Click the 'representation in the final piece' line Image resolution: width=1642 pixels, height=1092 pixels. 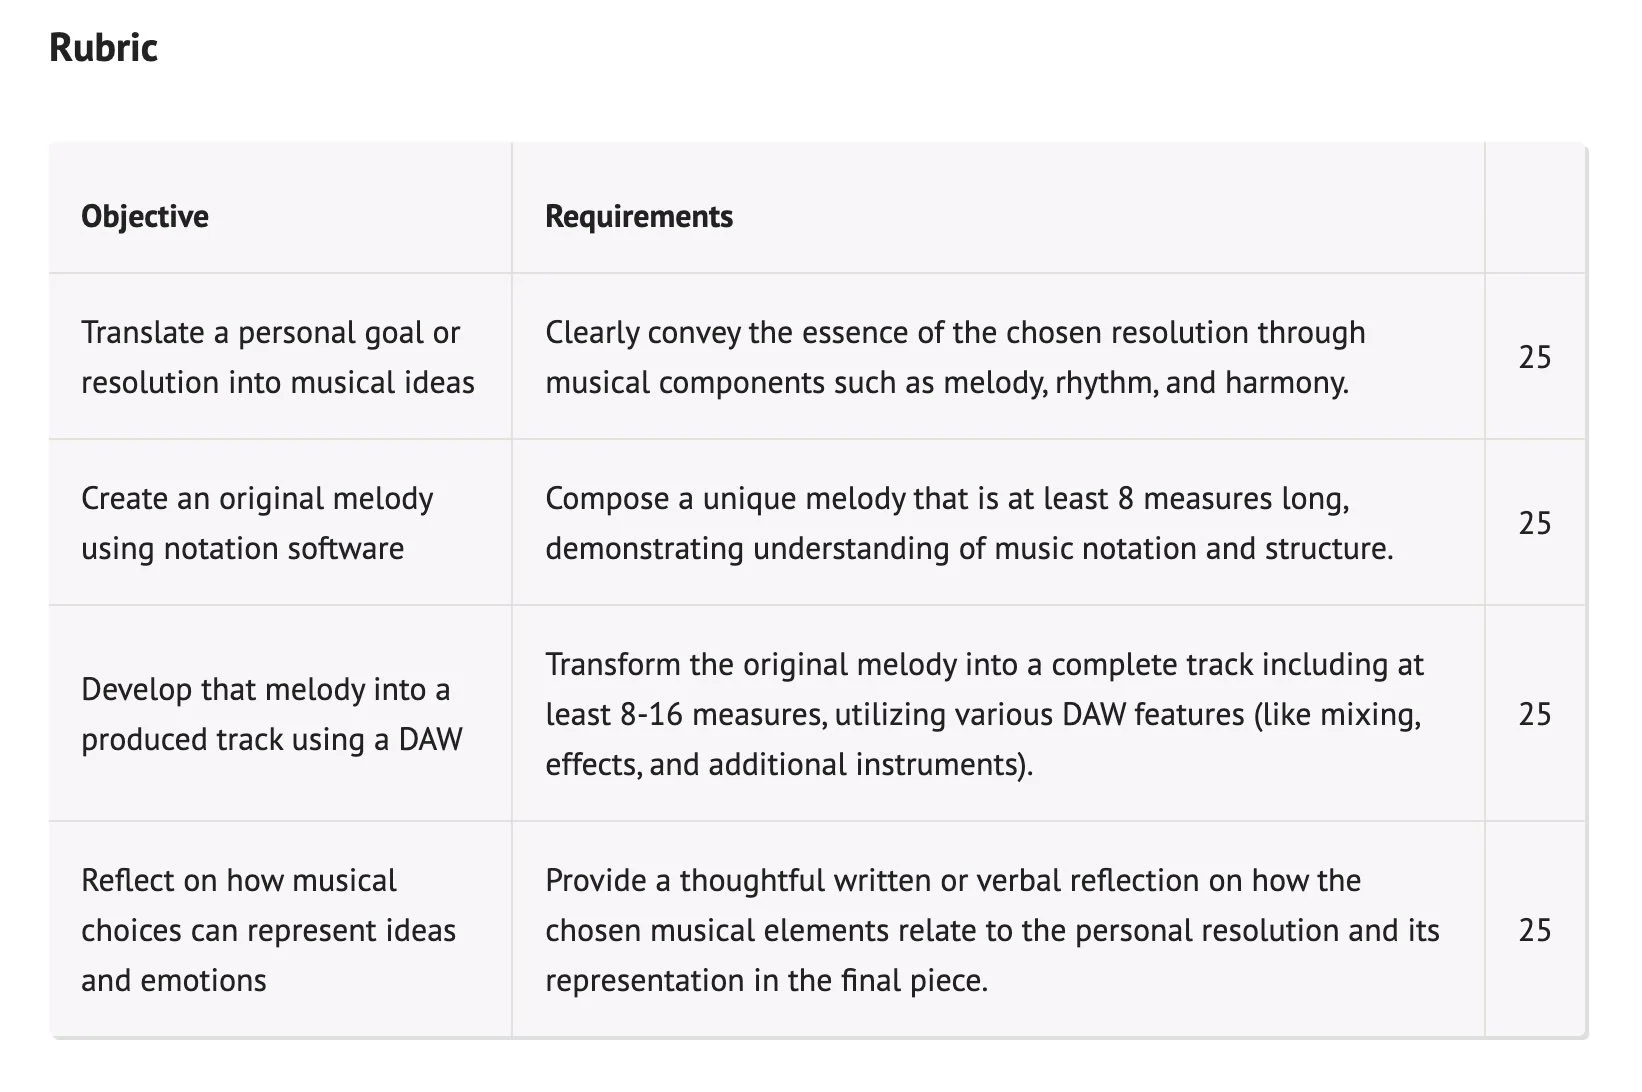click(766, 981)
